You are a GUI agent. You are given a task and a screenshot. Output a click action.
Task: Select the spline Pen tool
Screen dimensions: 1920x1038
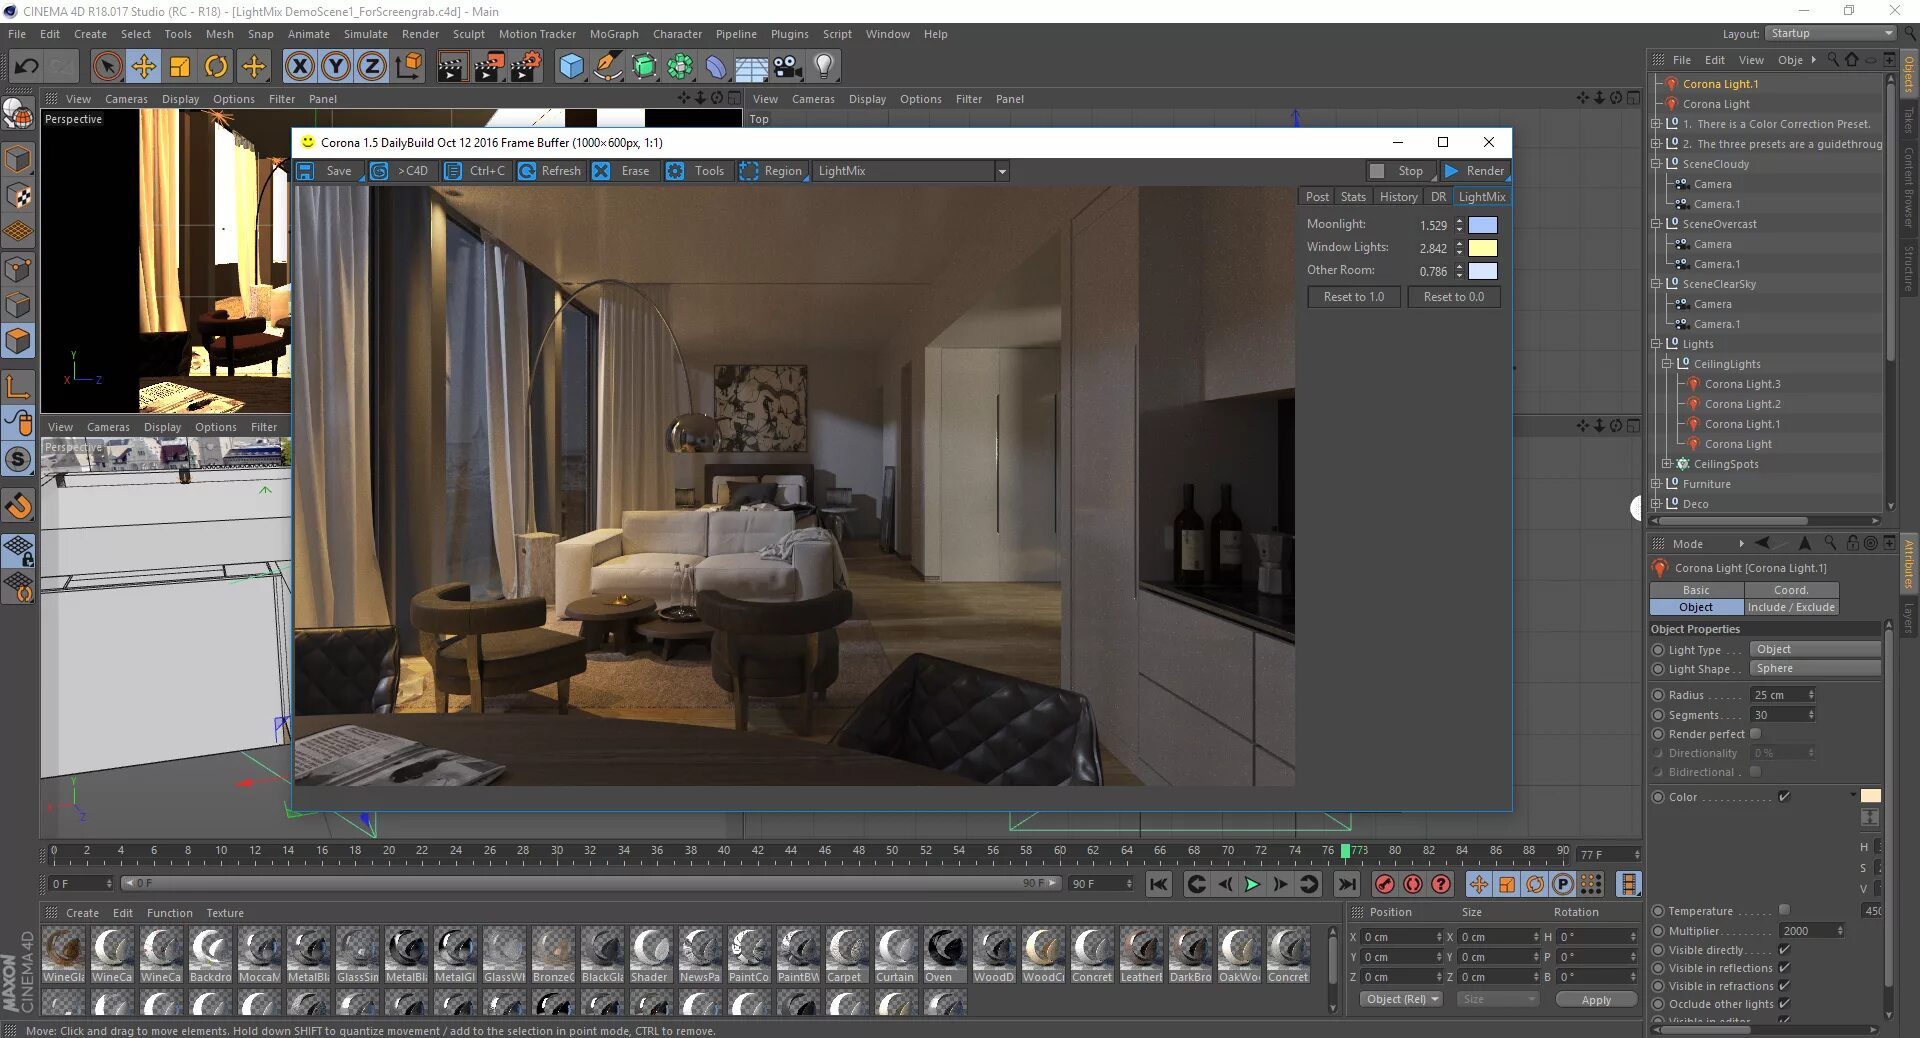tap(607, 66)
